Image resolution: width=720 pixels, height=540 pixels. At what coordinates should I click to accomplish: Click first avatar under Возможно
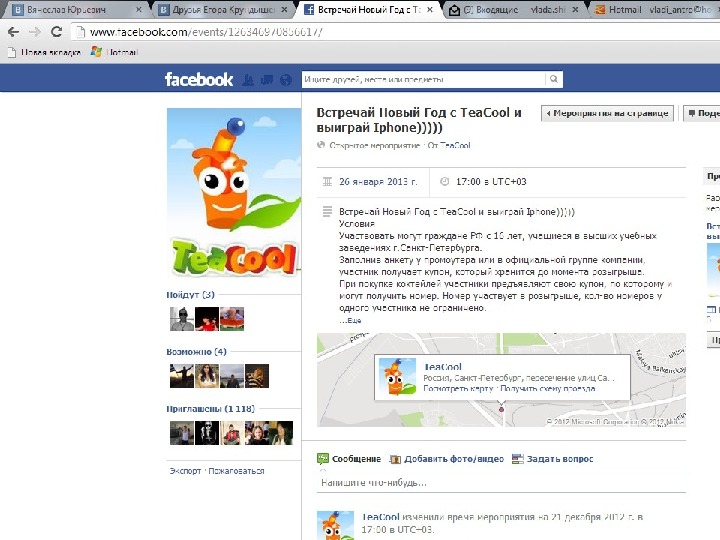click(182, 376)
